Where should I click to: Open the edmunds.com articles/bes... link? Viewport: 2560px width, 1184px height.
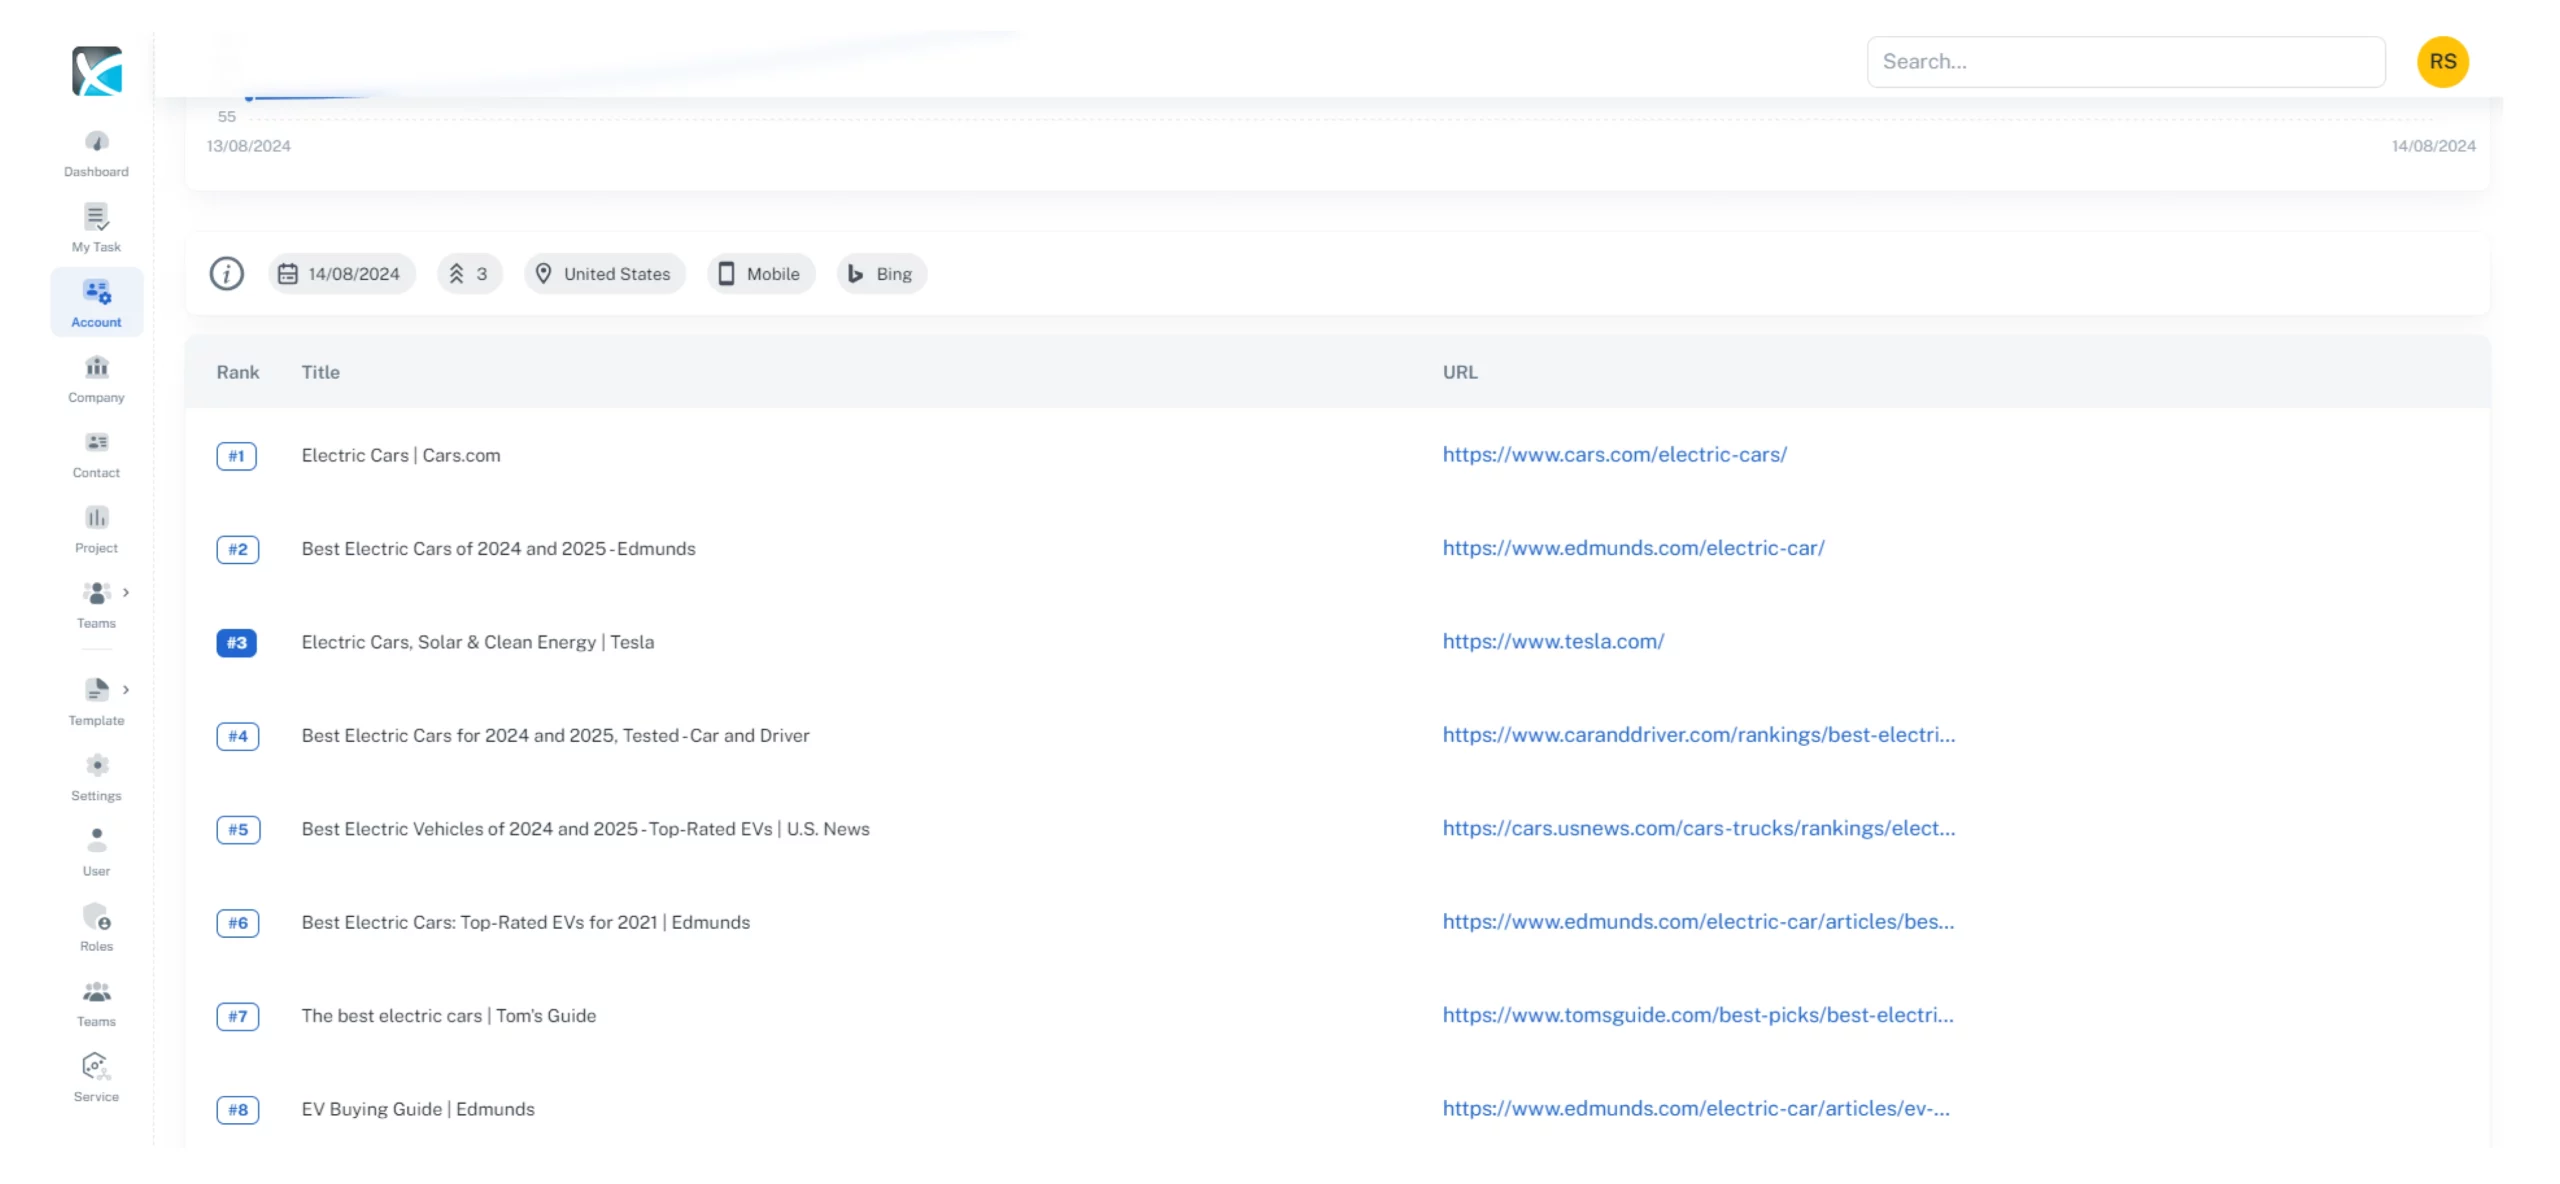[x=1698, y=921]
